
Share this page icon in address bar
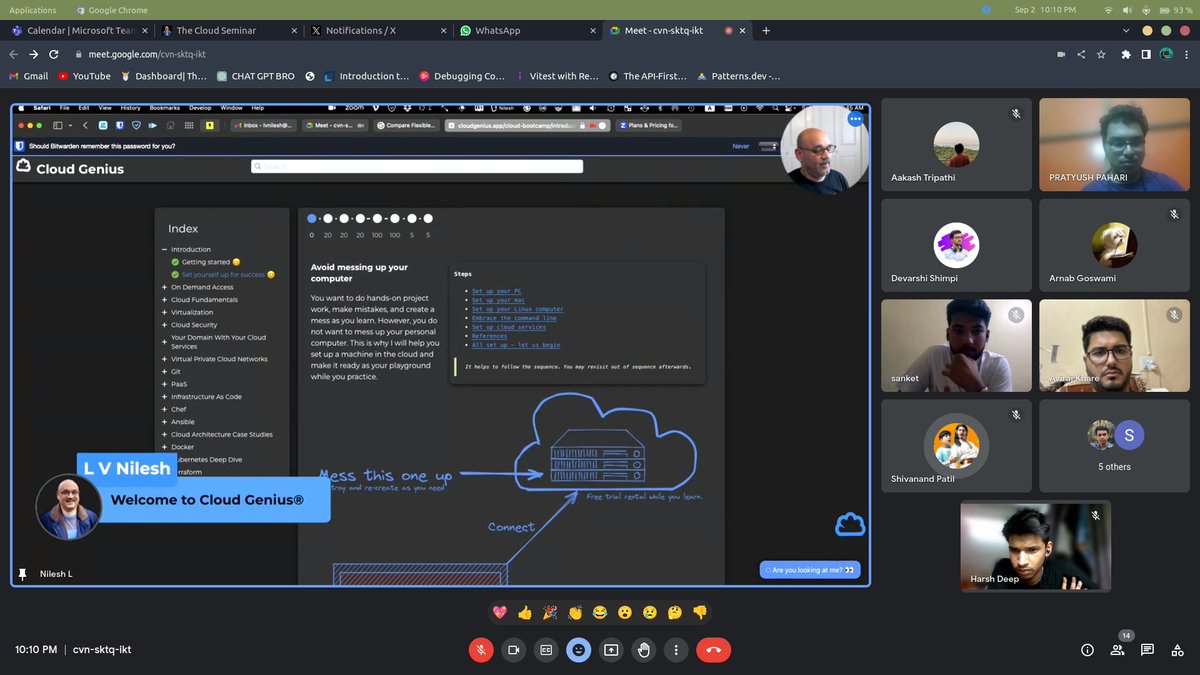point(1080,54)
